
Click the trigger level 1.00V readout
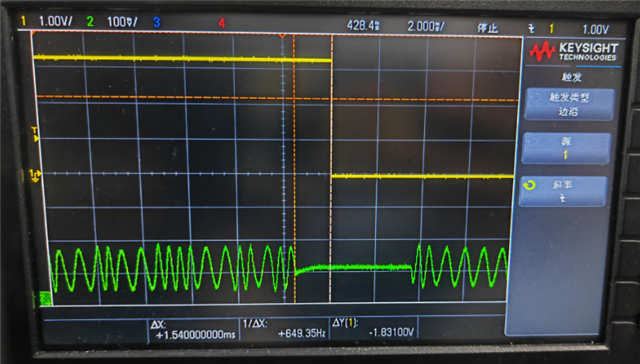[595, 29]
